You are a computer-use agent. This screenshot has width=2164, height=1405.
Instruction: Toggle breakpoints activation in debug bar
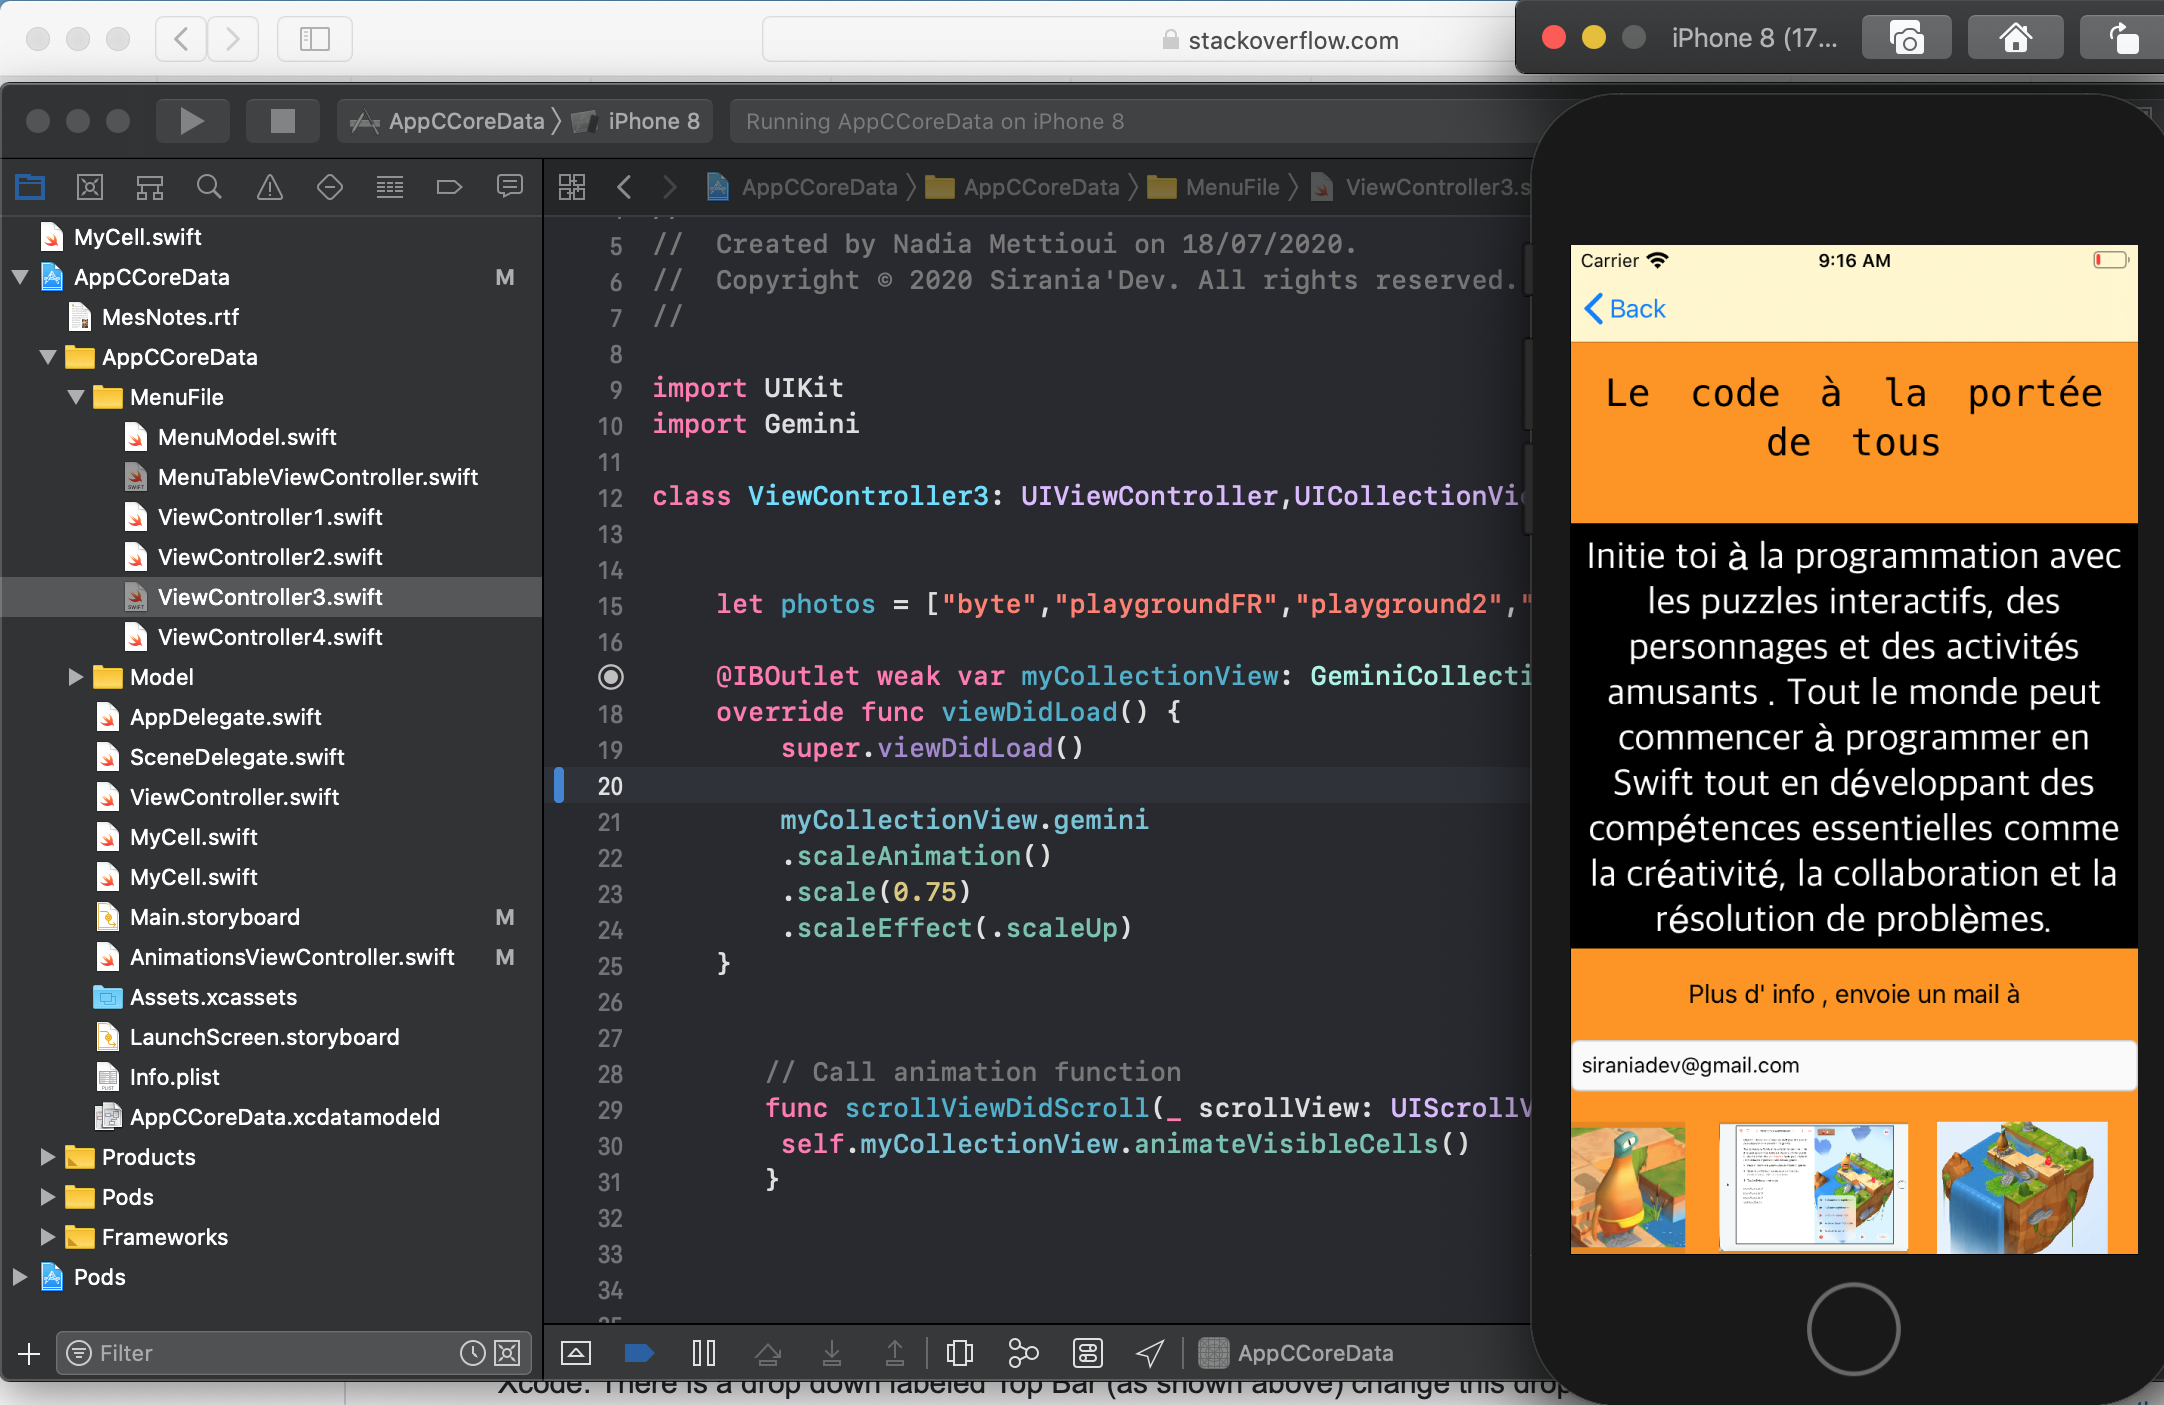coord(639,1353)
